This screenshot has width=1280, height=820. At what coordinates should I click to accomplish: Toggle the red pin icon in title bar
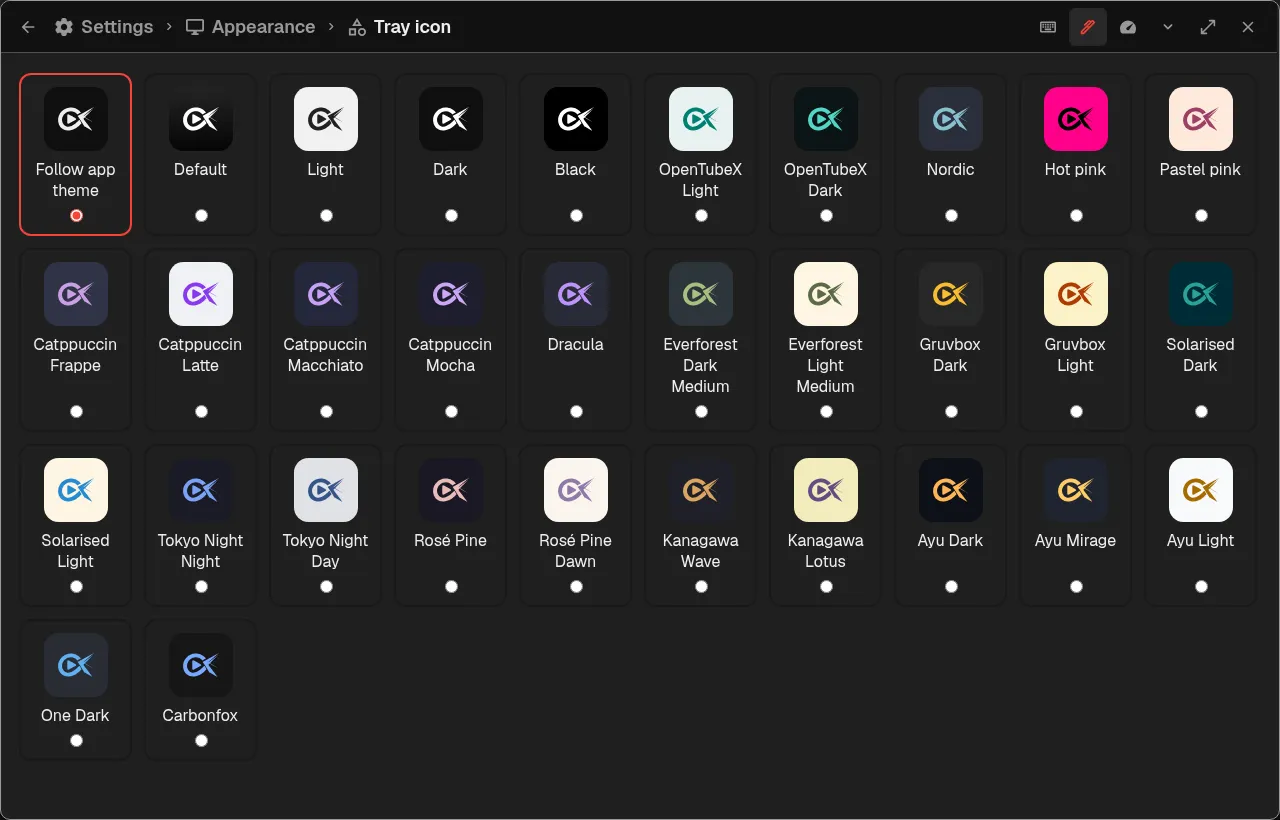[1088, 27]
